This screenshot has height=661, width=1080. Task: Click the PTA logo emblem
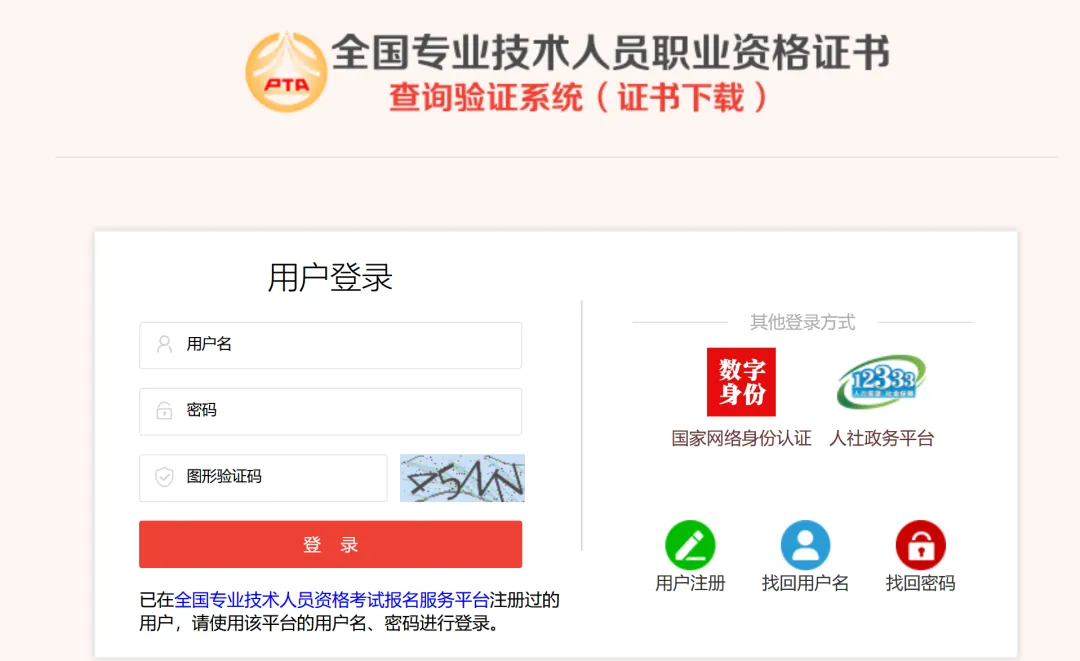click(x=286, y=72)
